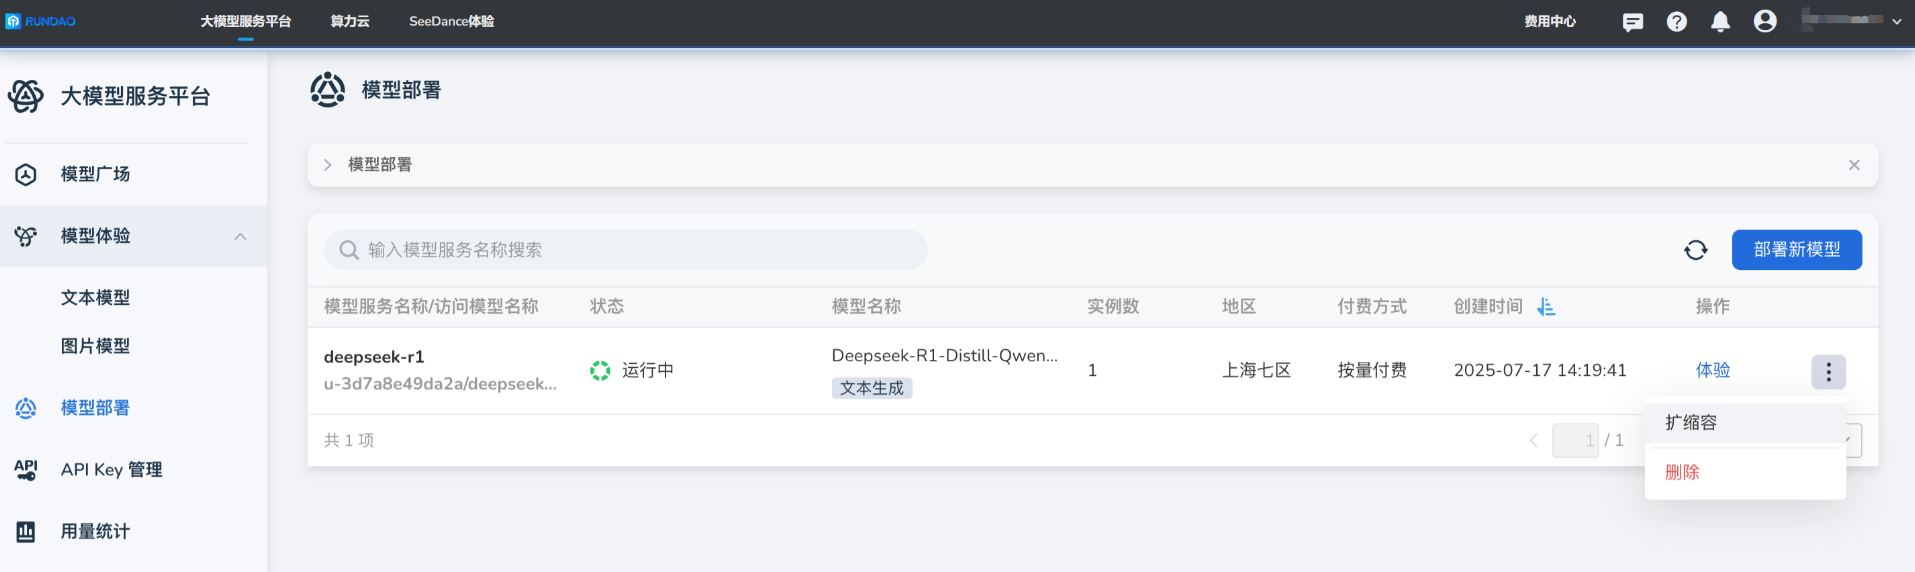The height and width of the screenshot is (572, 1915).
Task: Click the u-3d7a8e49da2a/deepseek... access name
Action: (440, 384)
